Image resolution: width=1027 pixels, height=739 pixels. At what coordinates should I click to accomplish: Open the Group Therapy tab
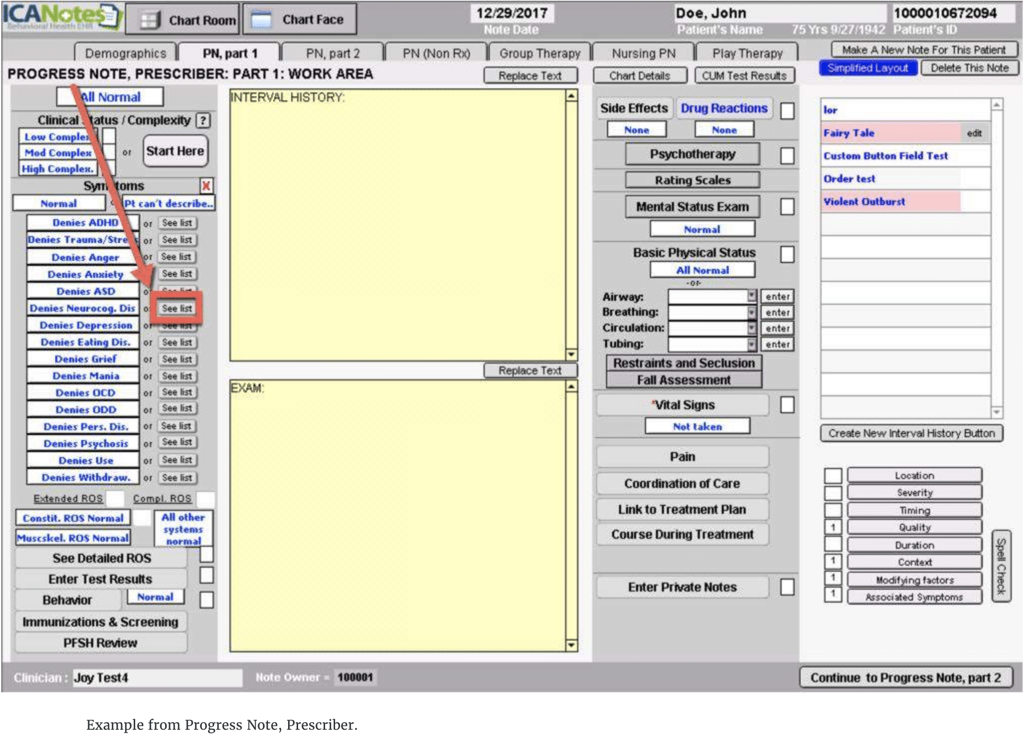tap(540, 53)
